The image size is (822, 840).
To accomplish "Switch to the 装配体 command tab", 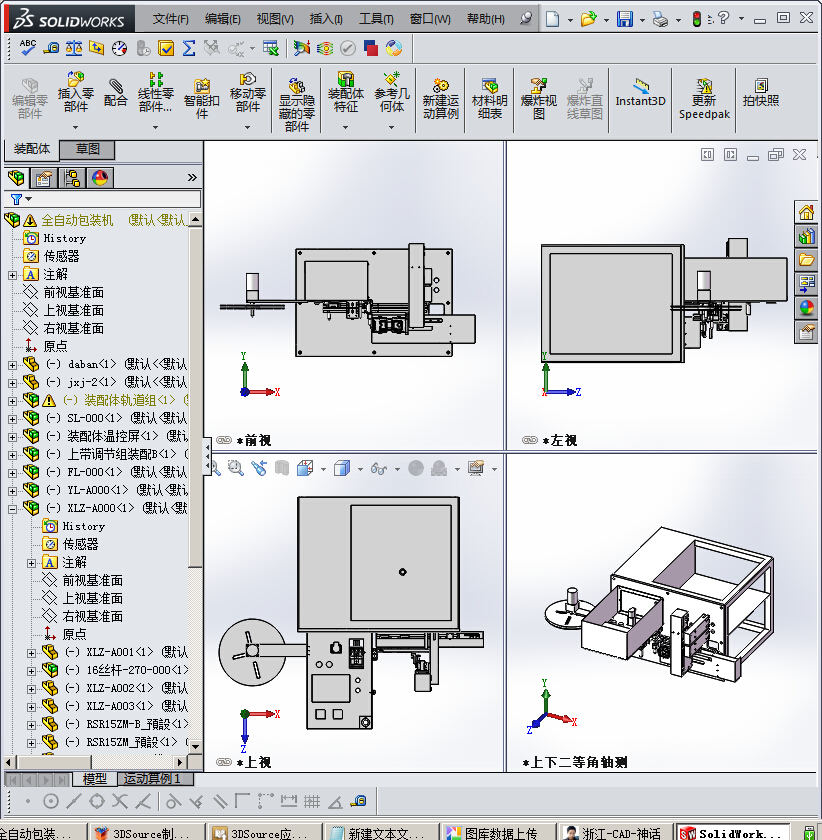I will 32,149.
